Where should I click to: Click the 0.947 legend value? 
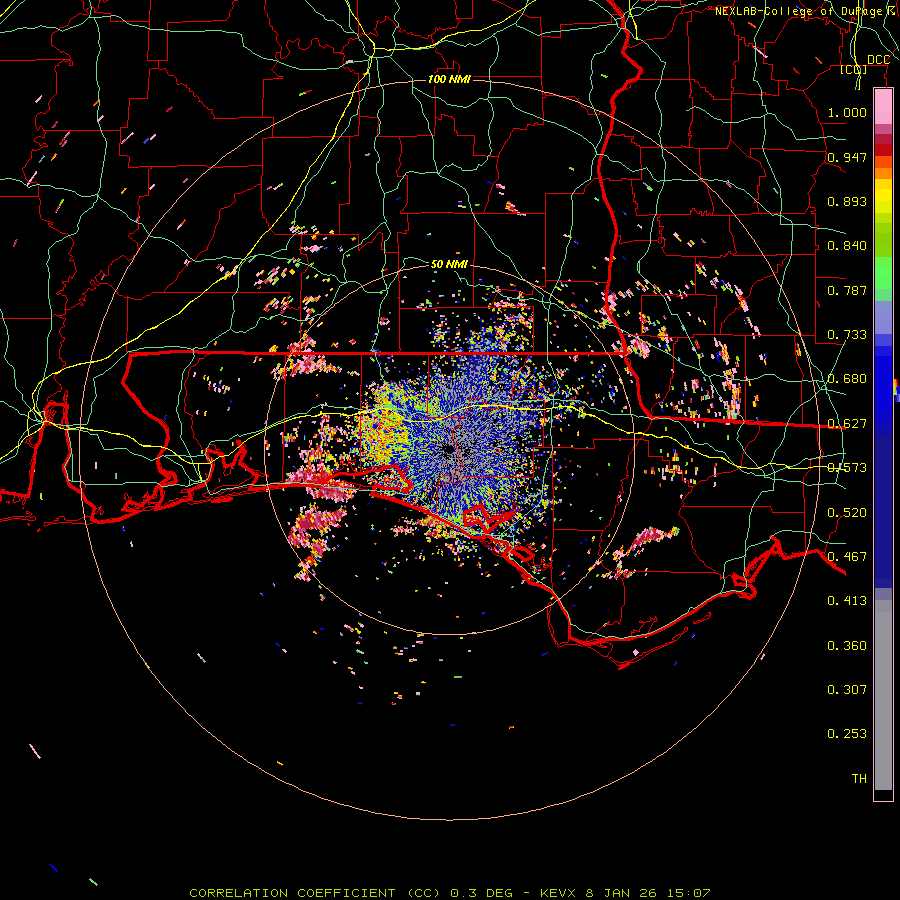847,157
